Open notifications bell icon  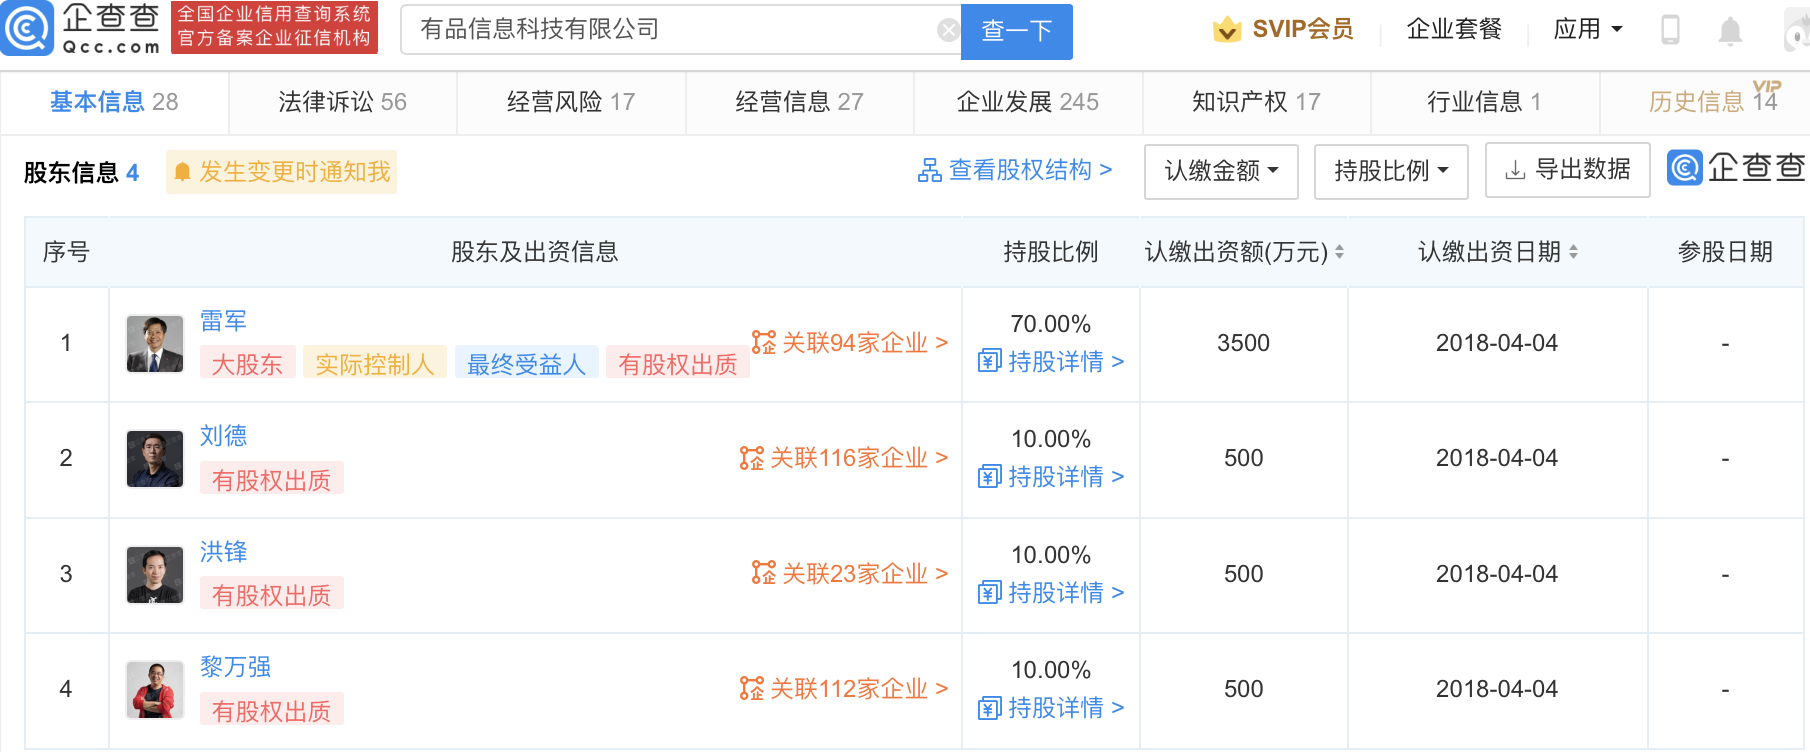click(x=1730, y=31)
